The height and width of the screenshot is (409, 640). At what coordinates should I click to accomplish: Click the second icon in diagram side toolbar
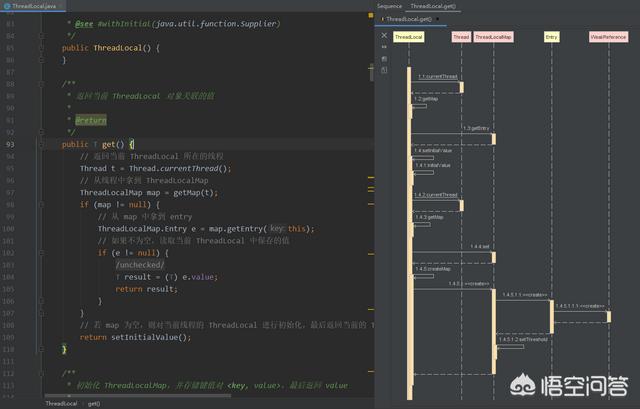pyautogui.click(x=384, y=46)
